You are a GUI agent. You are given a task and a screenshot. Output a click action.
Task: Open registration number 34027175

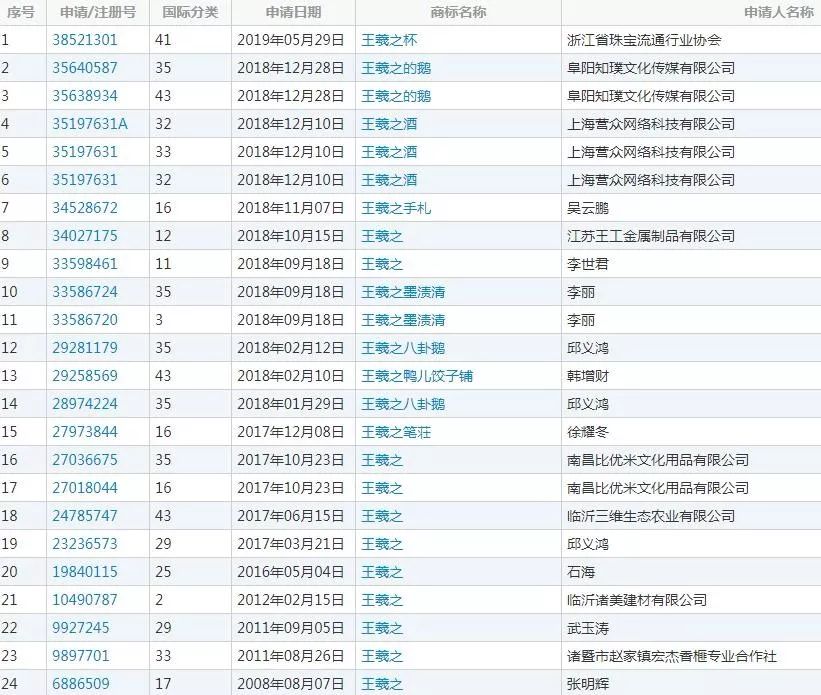[85, 236]
